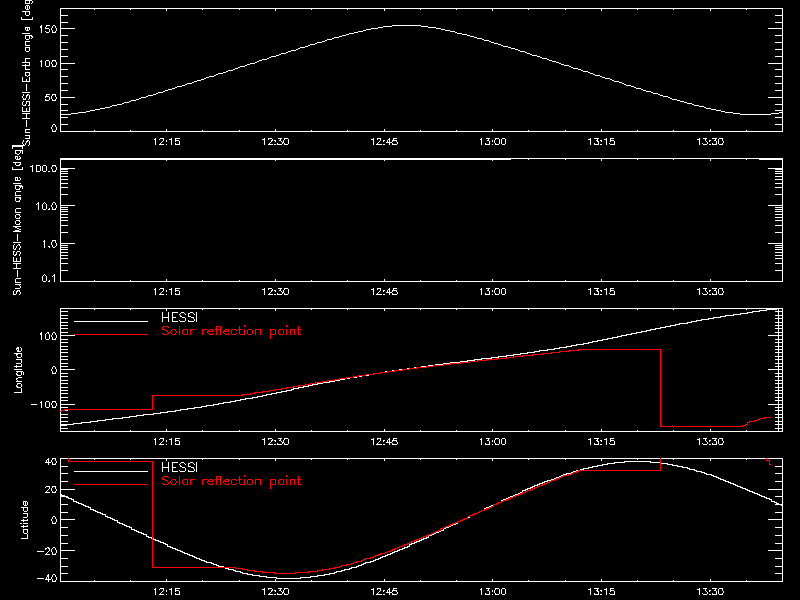Screen dimensions: 800x600
Task: Click white HESSI legend line in Longitude plot
Action: (x=111, y=321)
